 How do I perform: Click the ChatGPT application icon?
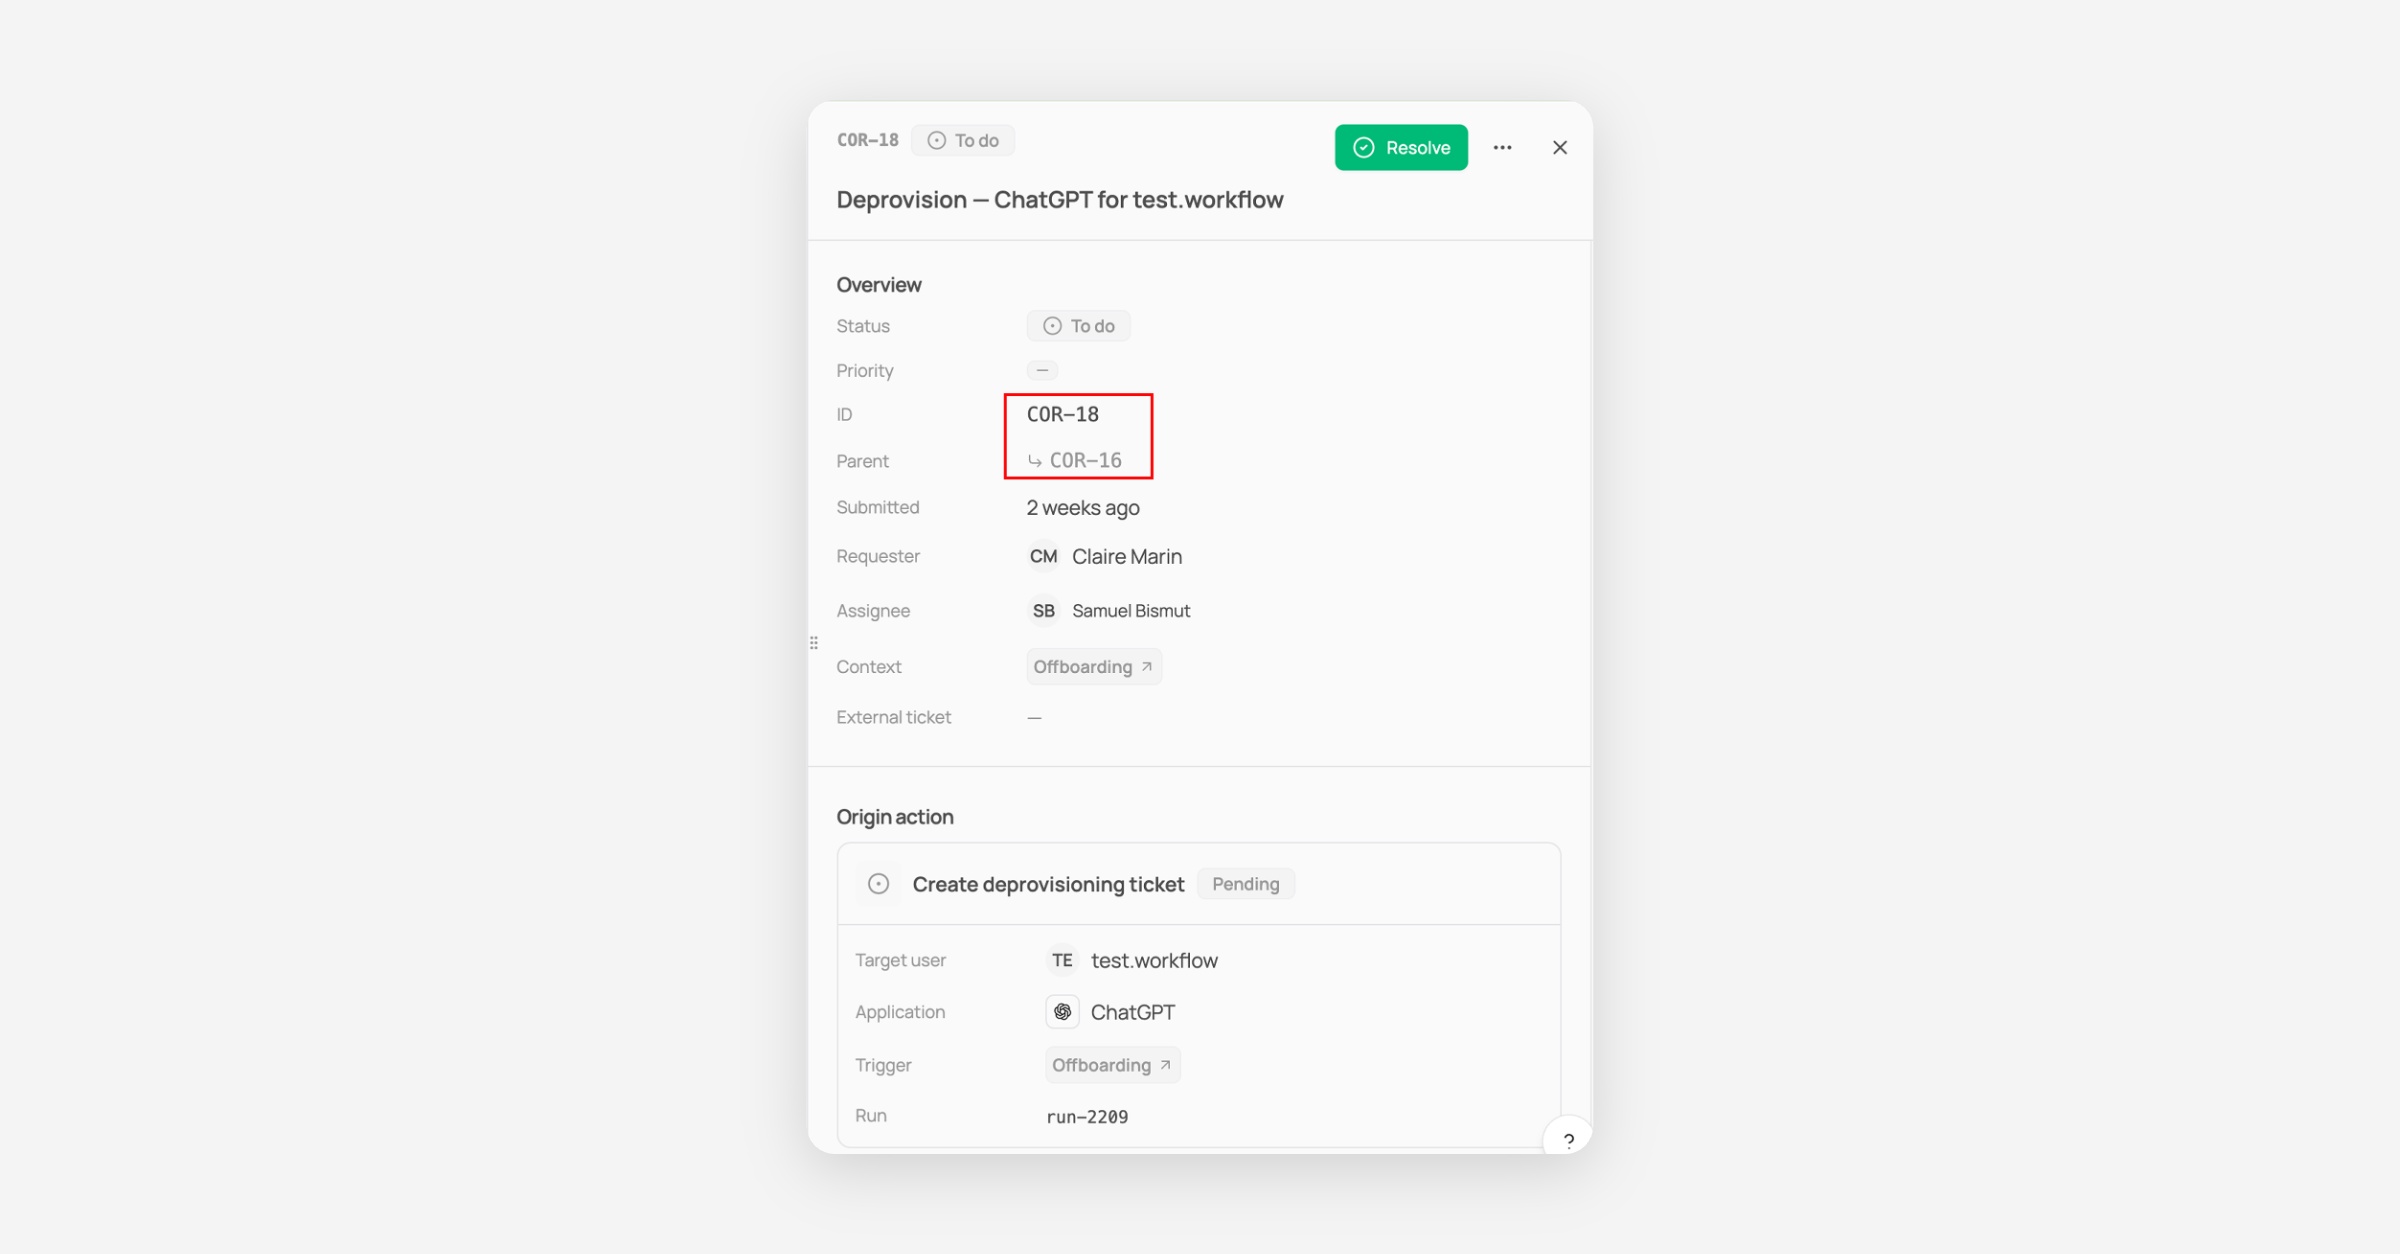(x=1062, y=1012)
